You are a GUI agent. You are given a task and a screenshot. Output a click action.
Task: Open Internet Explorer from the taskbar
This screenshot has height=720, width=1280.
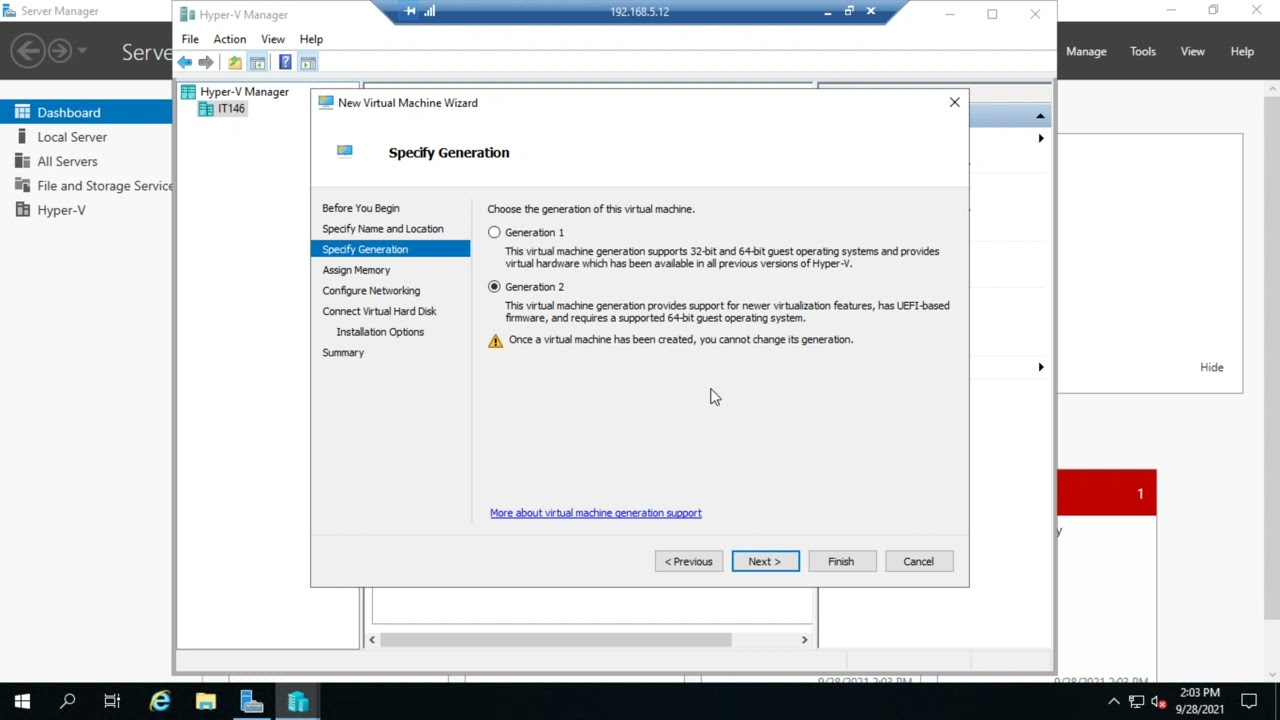click(160, 702)
